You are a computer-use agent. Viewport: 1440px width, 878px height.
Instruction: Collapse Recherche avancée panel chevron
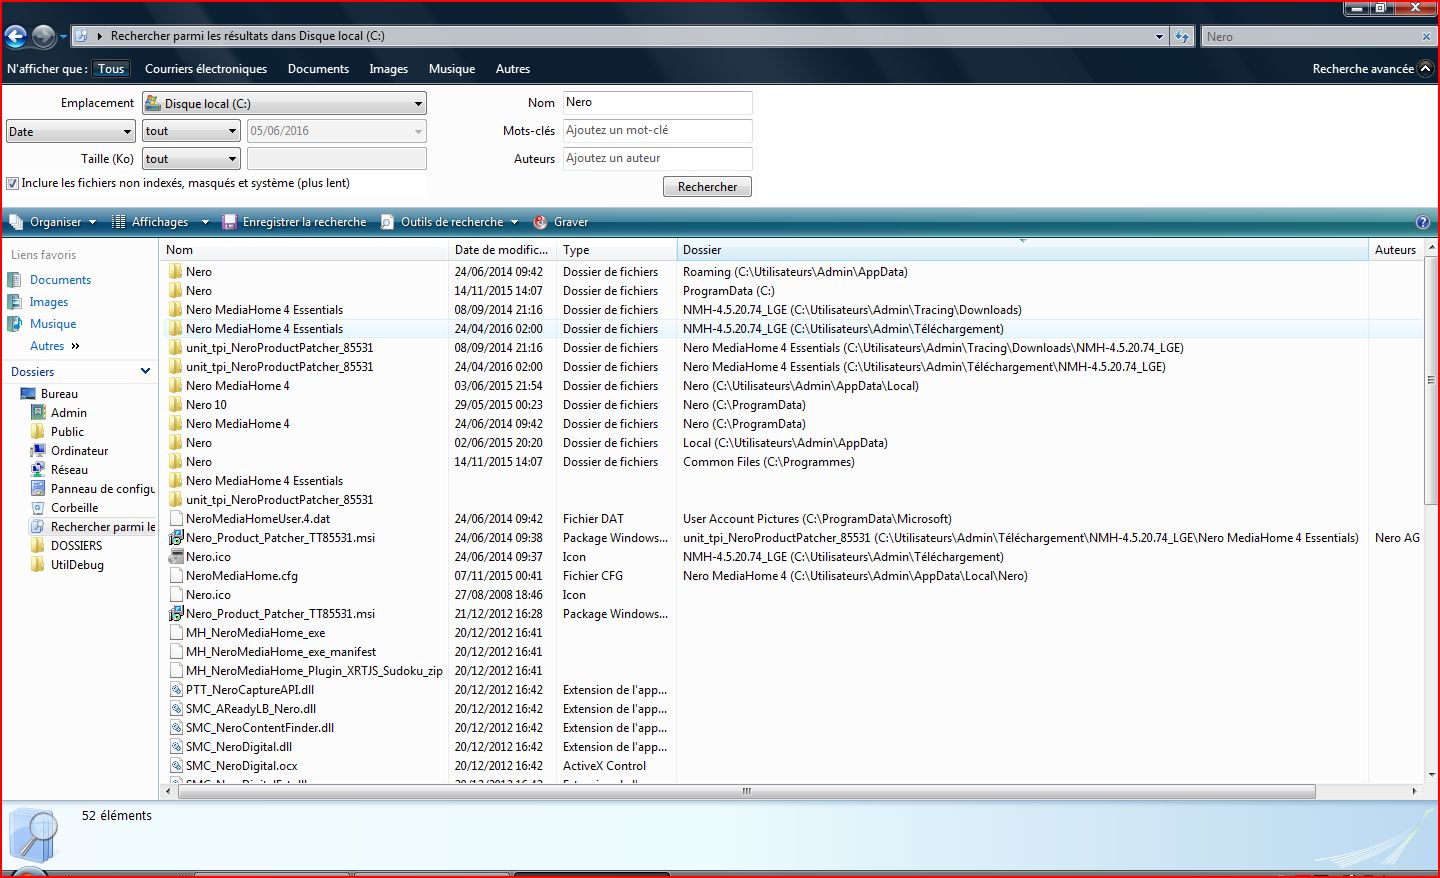pyautogui.click(x=1426, y=69)
